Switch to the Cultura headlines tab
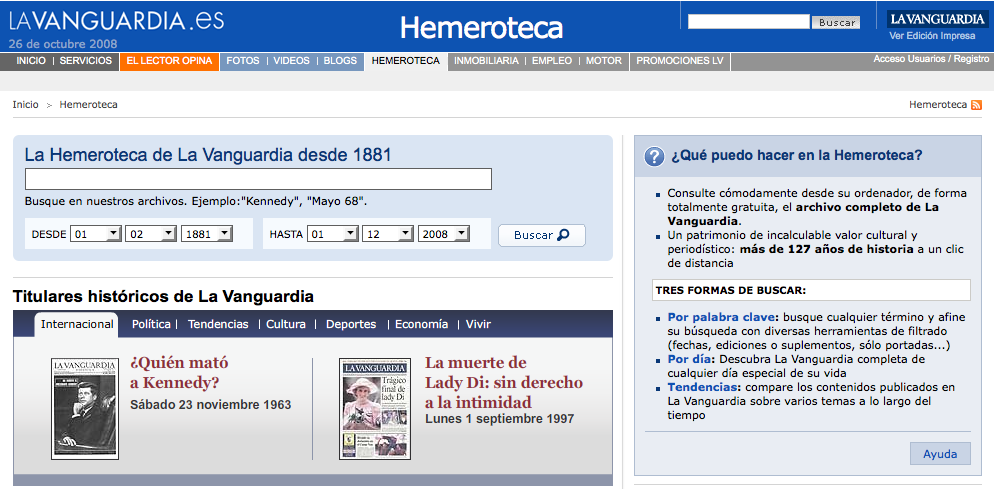 (x=286, y=324)
